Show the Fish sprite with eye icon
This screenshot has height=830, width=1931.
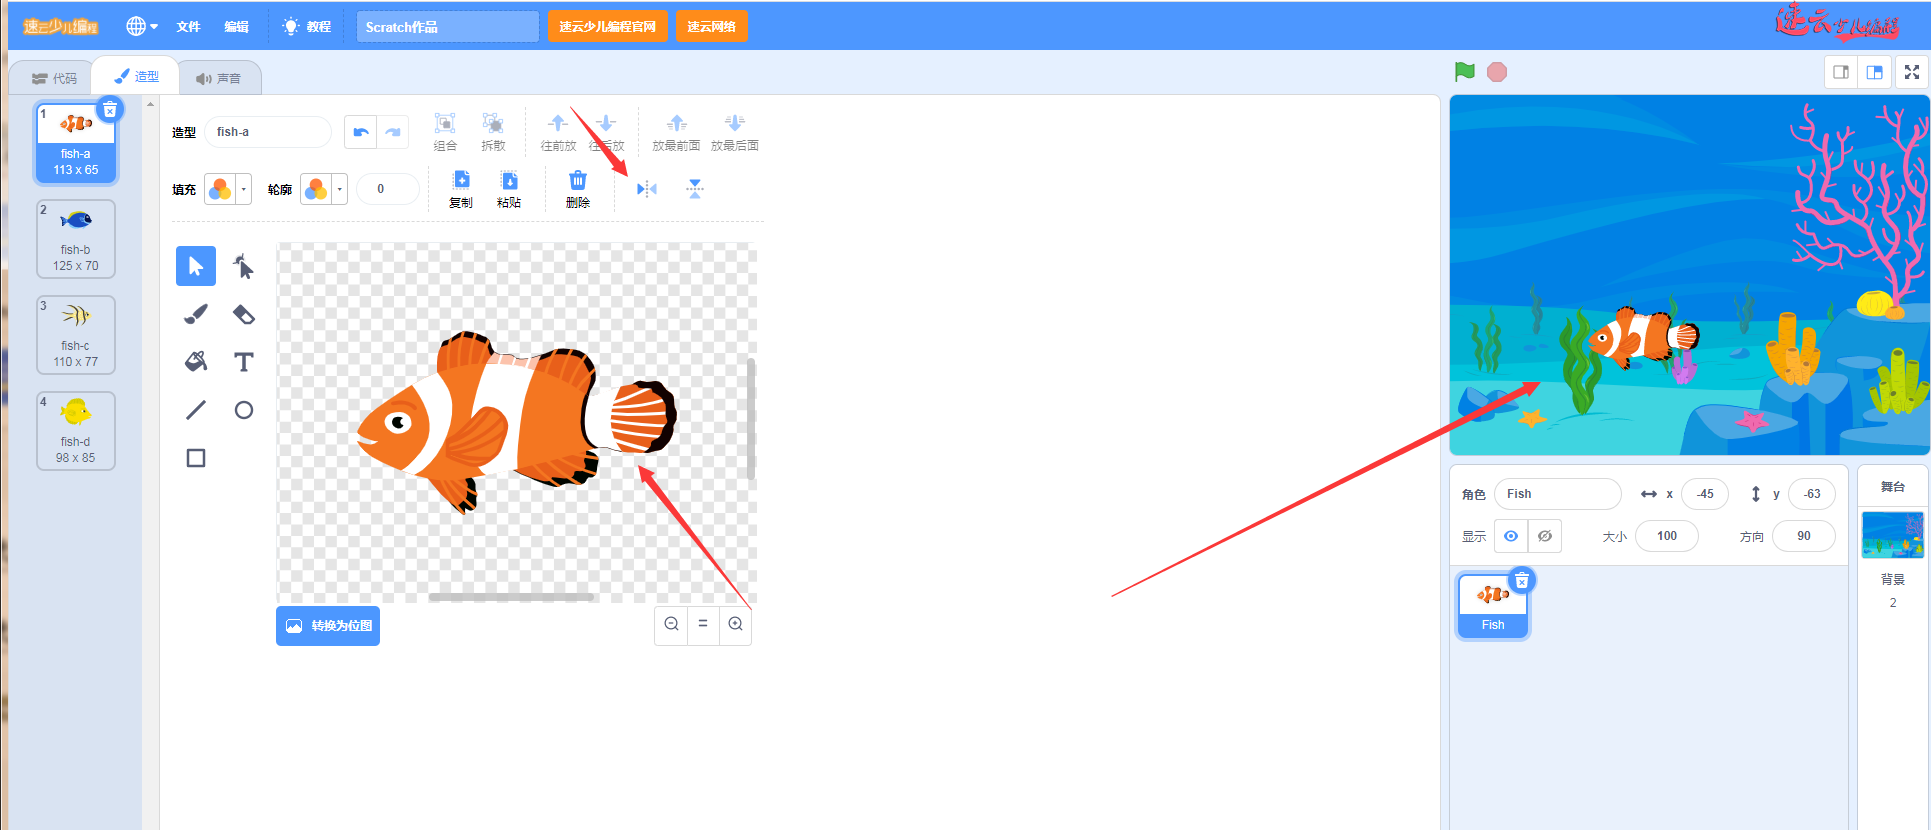click(x=1511, y=536)
